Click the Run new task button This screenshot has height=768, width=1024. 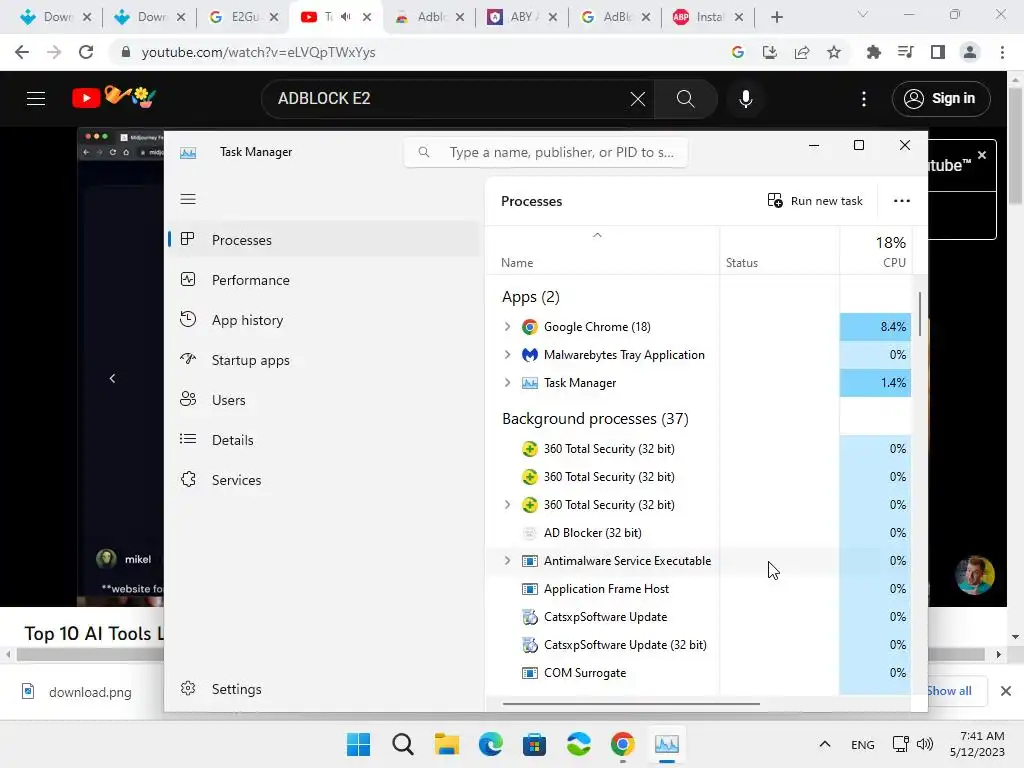(815, 201)
